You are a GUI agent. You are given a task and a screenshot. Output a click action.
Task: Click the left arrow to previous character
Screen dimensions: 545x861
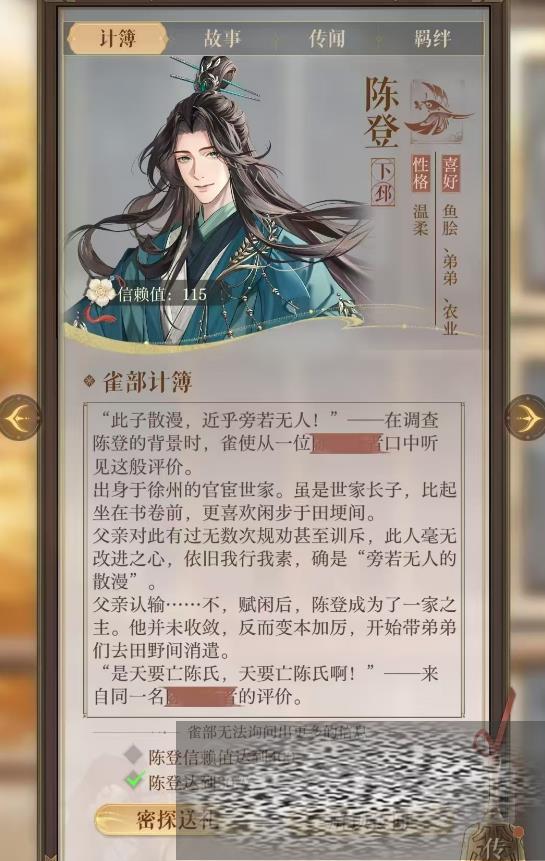pyautogui.click(x=19, y=417)
